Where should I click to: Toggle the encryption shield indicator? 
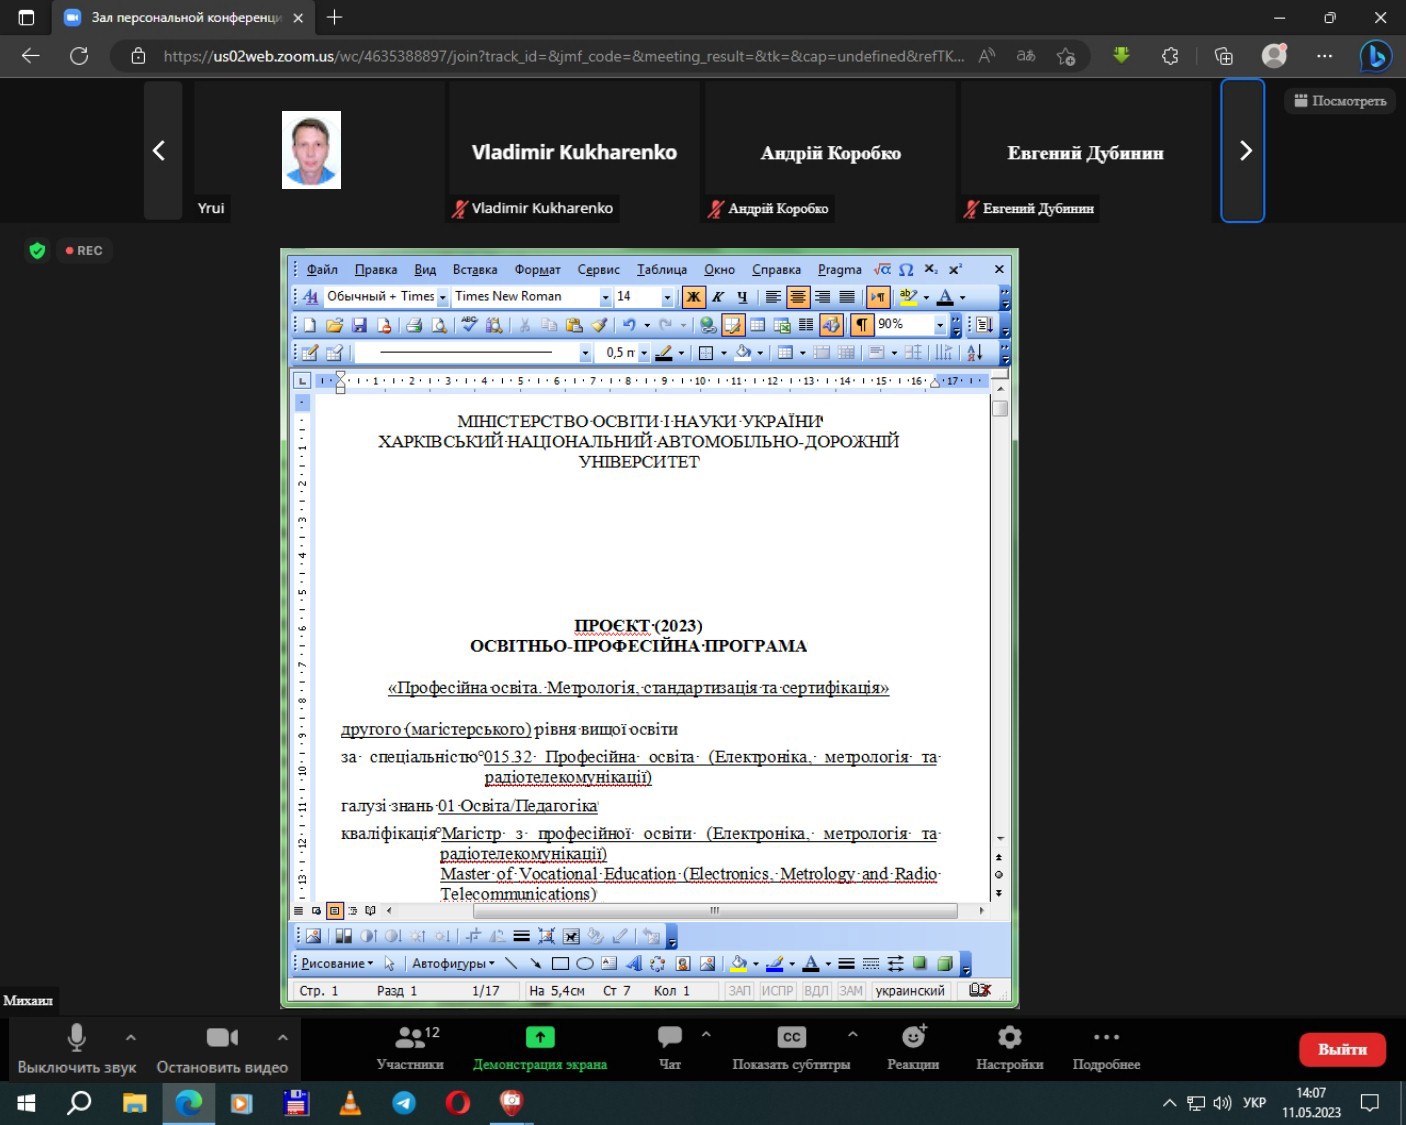(37, 251)
